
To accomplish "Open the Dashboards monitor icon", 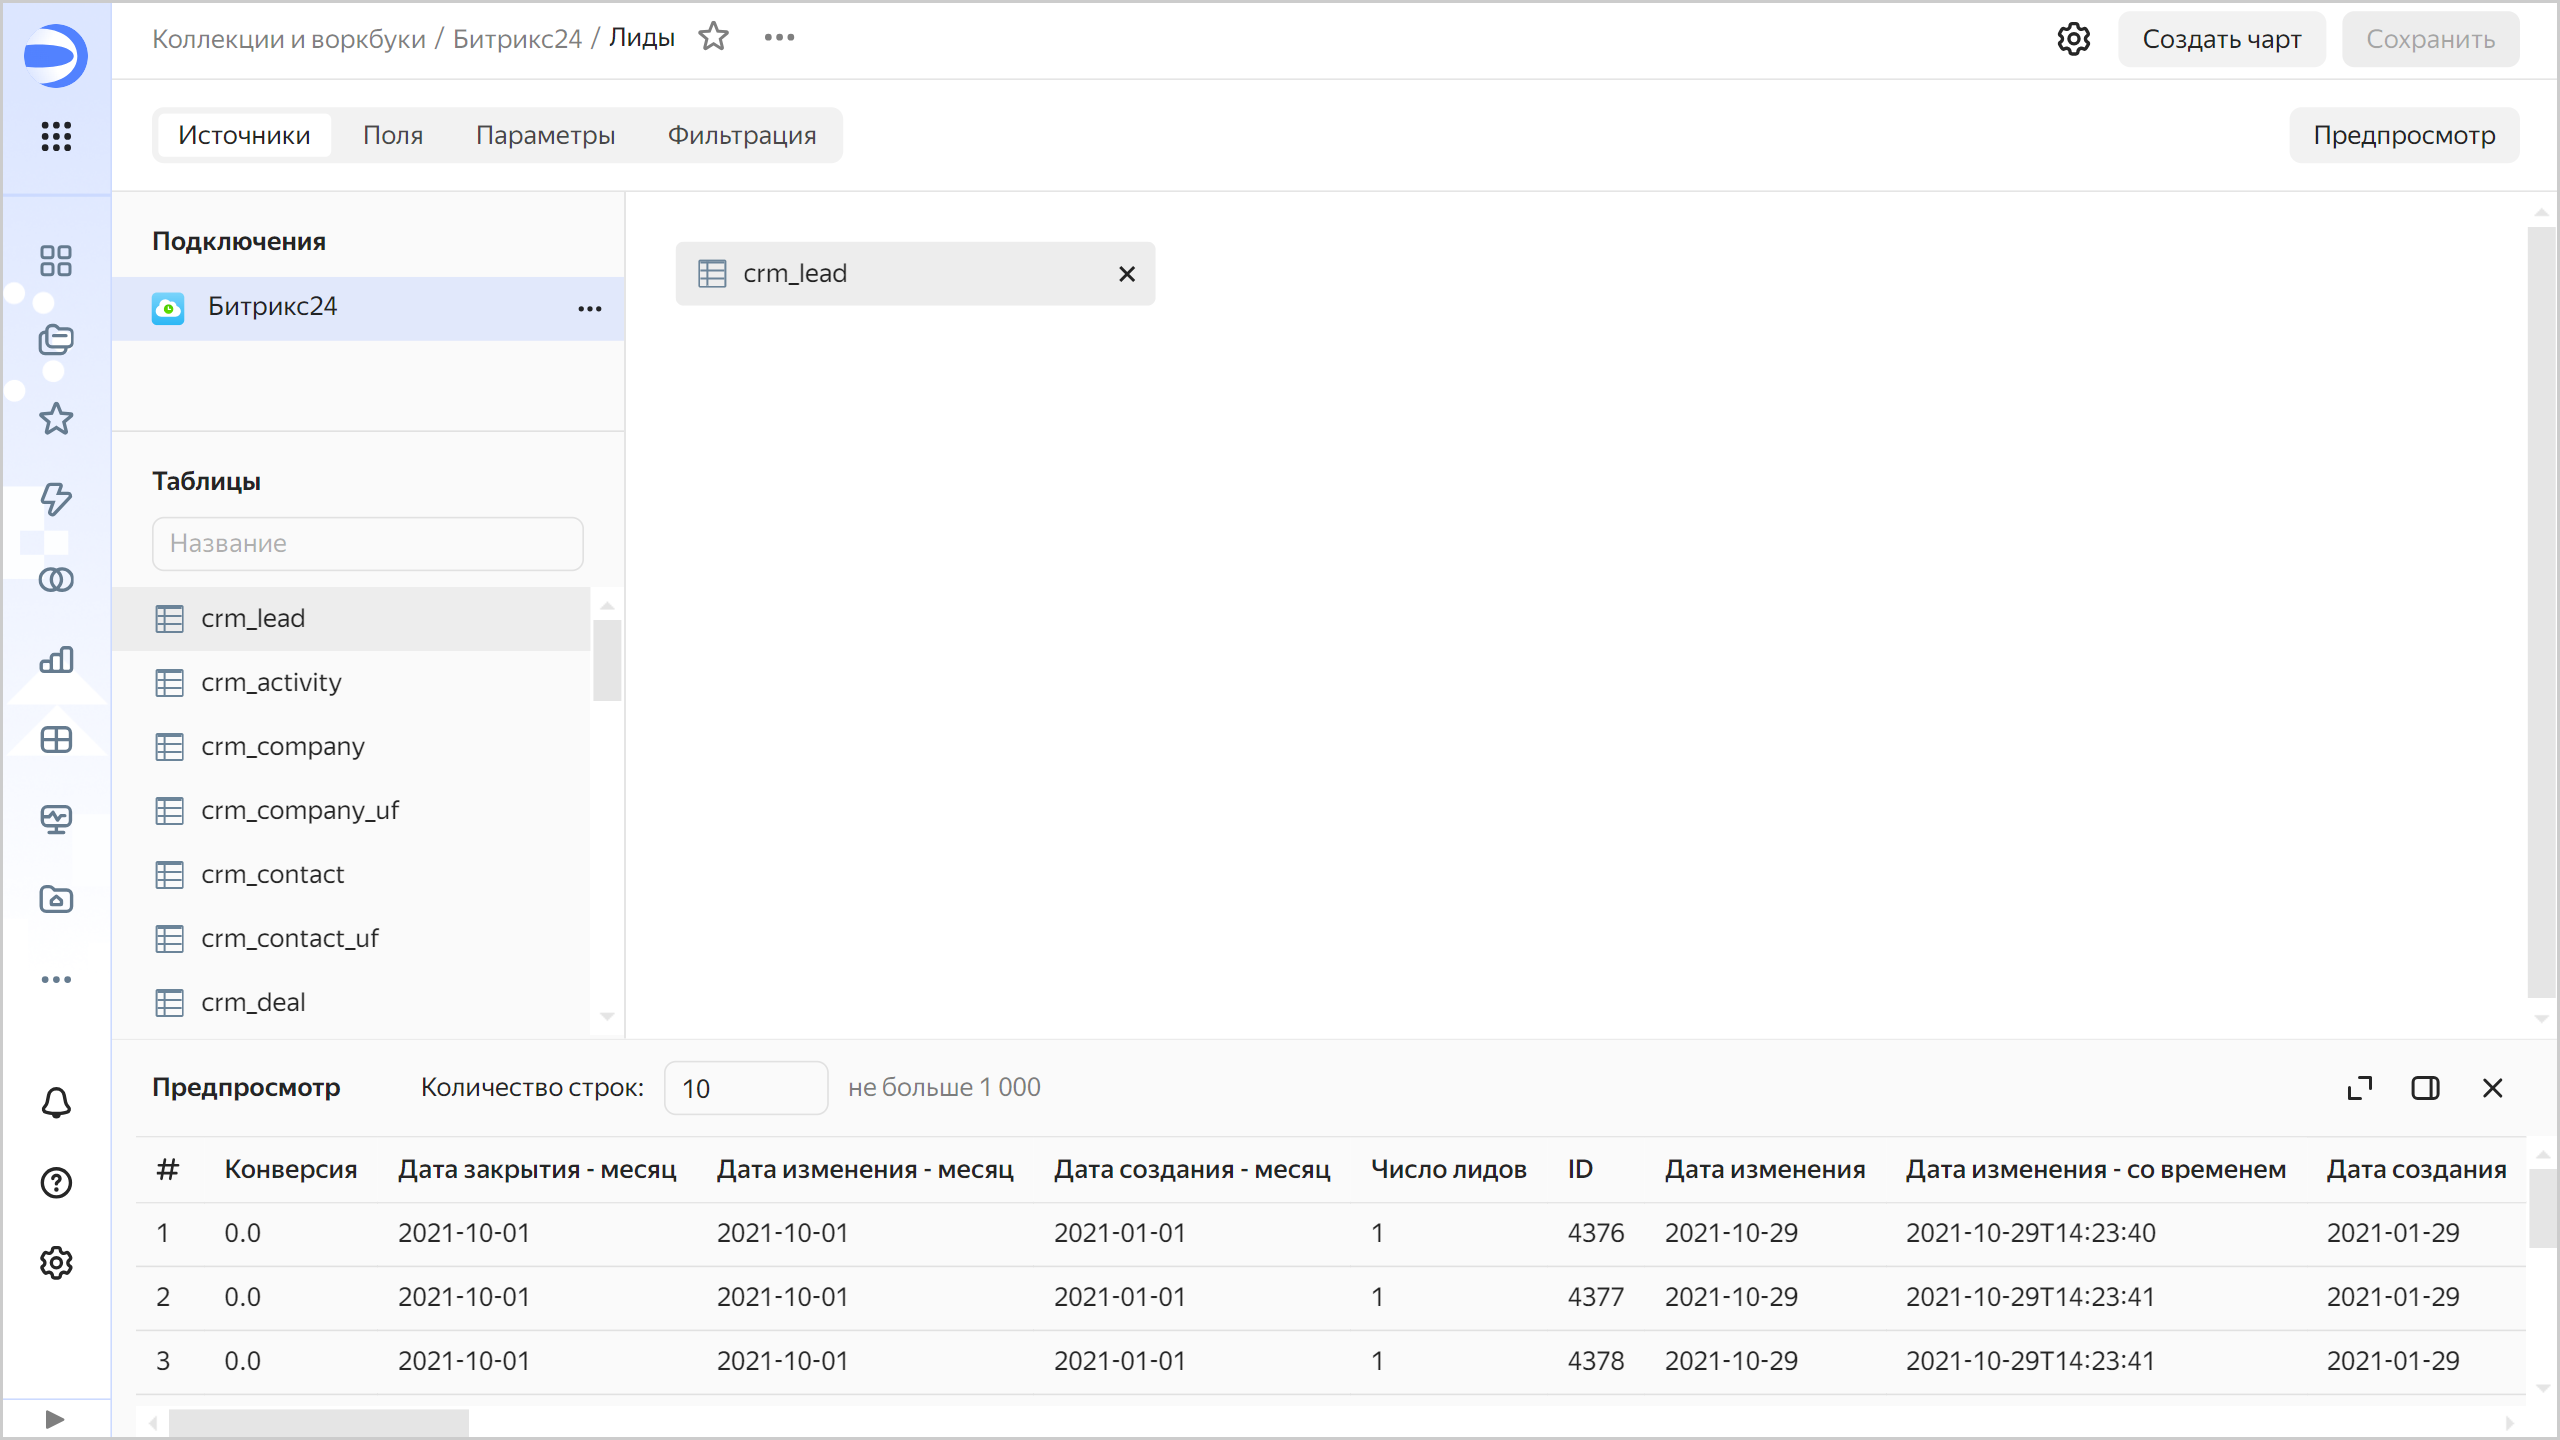I will [x=55, y=819].
